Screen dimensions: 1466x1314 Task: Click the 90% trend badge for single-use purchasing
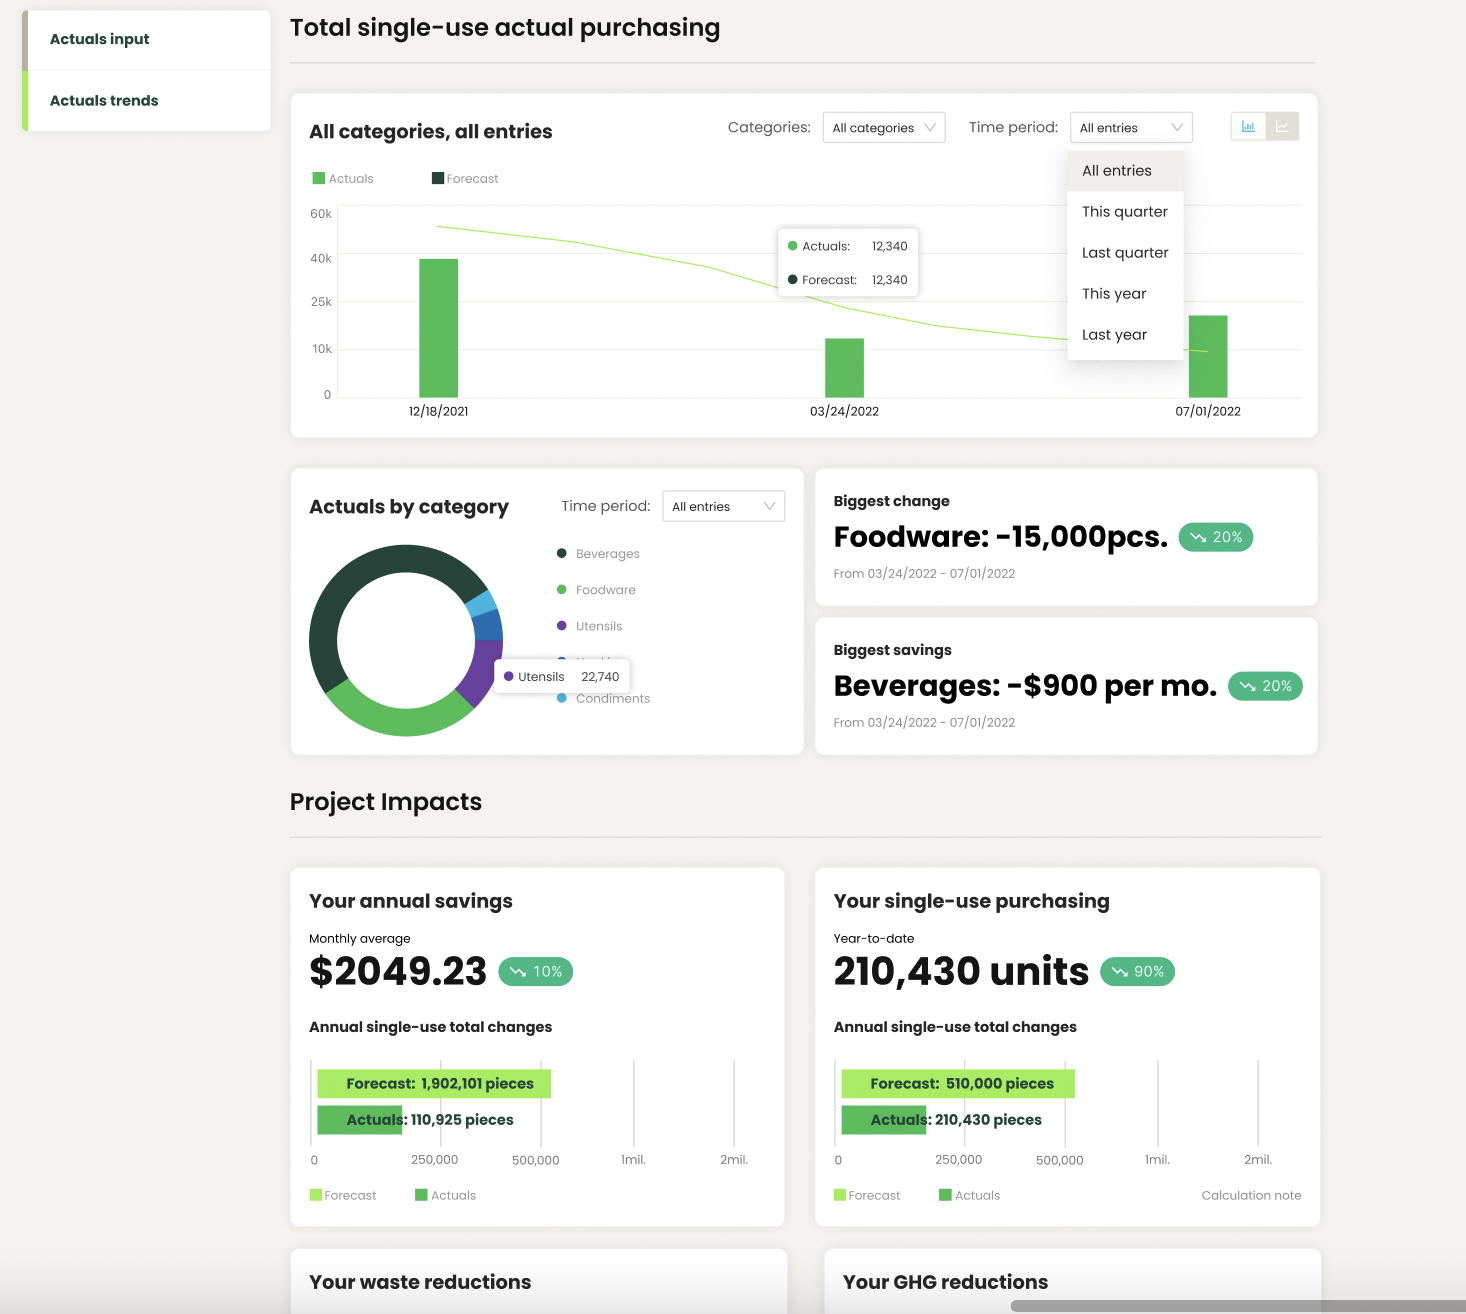tap(1138, 972)
